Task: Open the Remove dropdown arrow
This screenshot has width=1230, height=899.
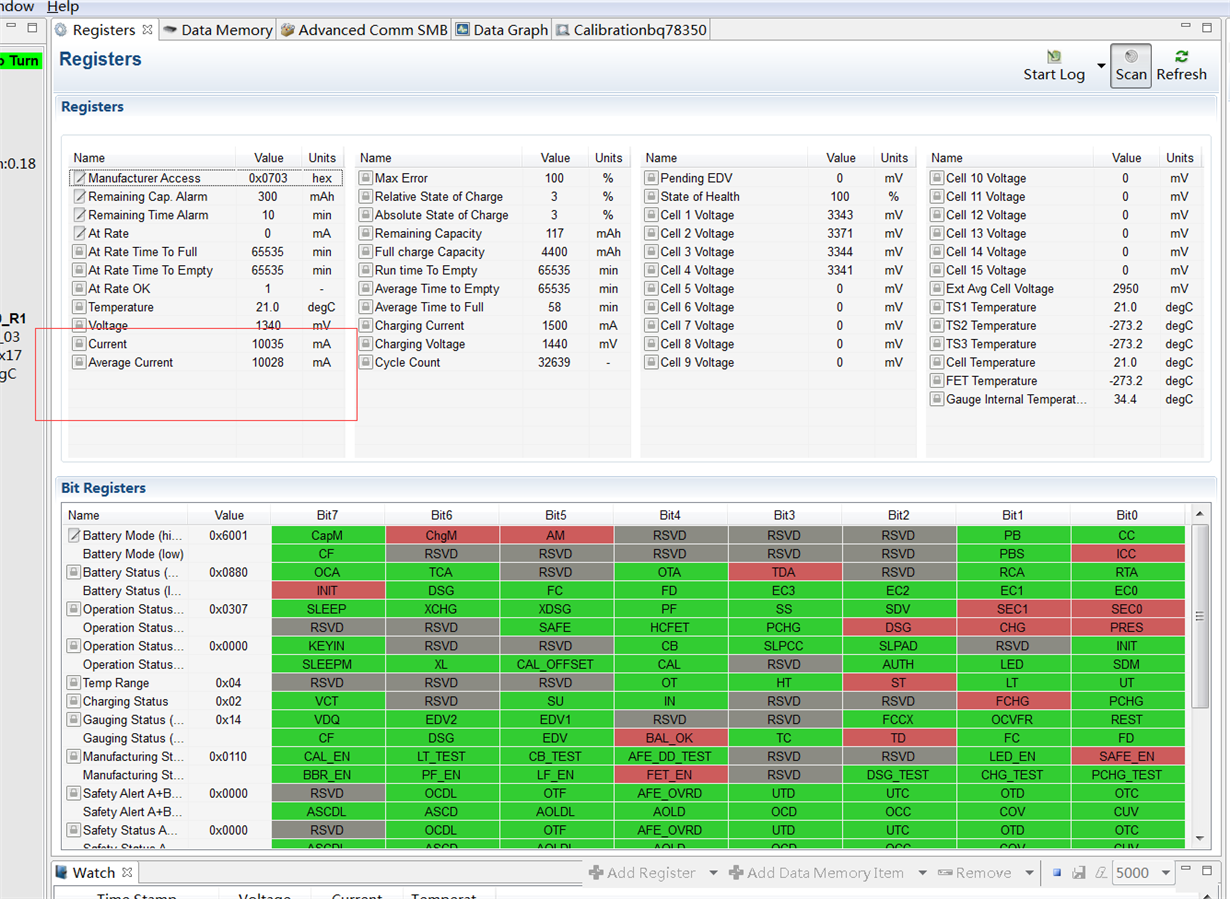Action: 1029,873
